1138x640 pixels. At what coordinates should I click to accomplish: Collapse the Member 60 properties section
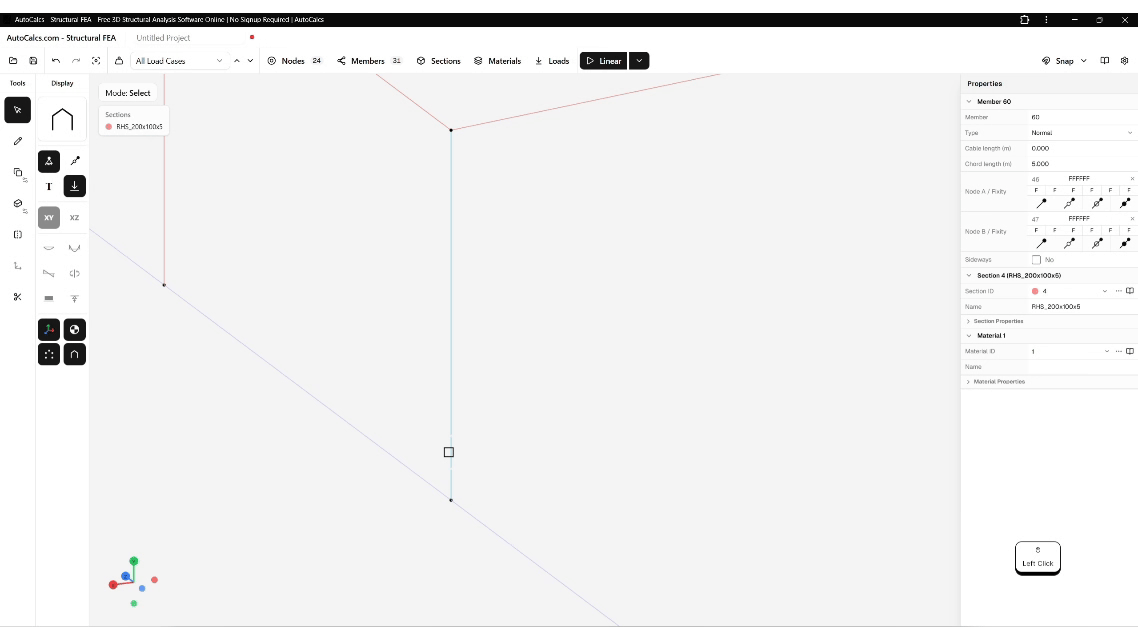coord(968,101)
